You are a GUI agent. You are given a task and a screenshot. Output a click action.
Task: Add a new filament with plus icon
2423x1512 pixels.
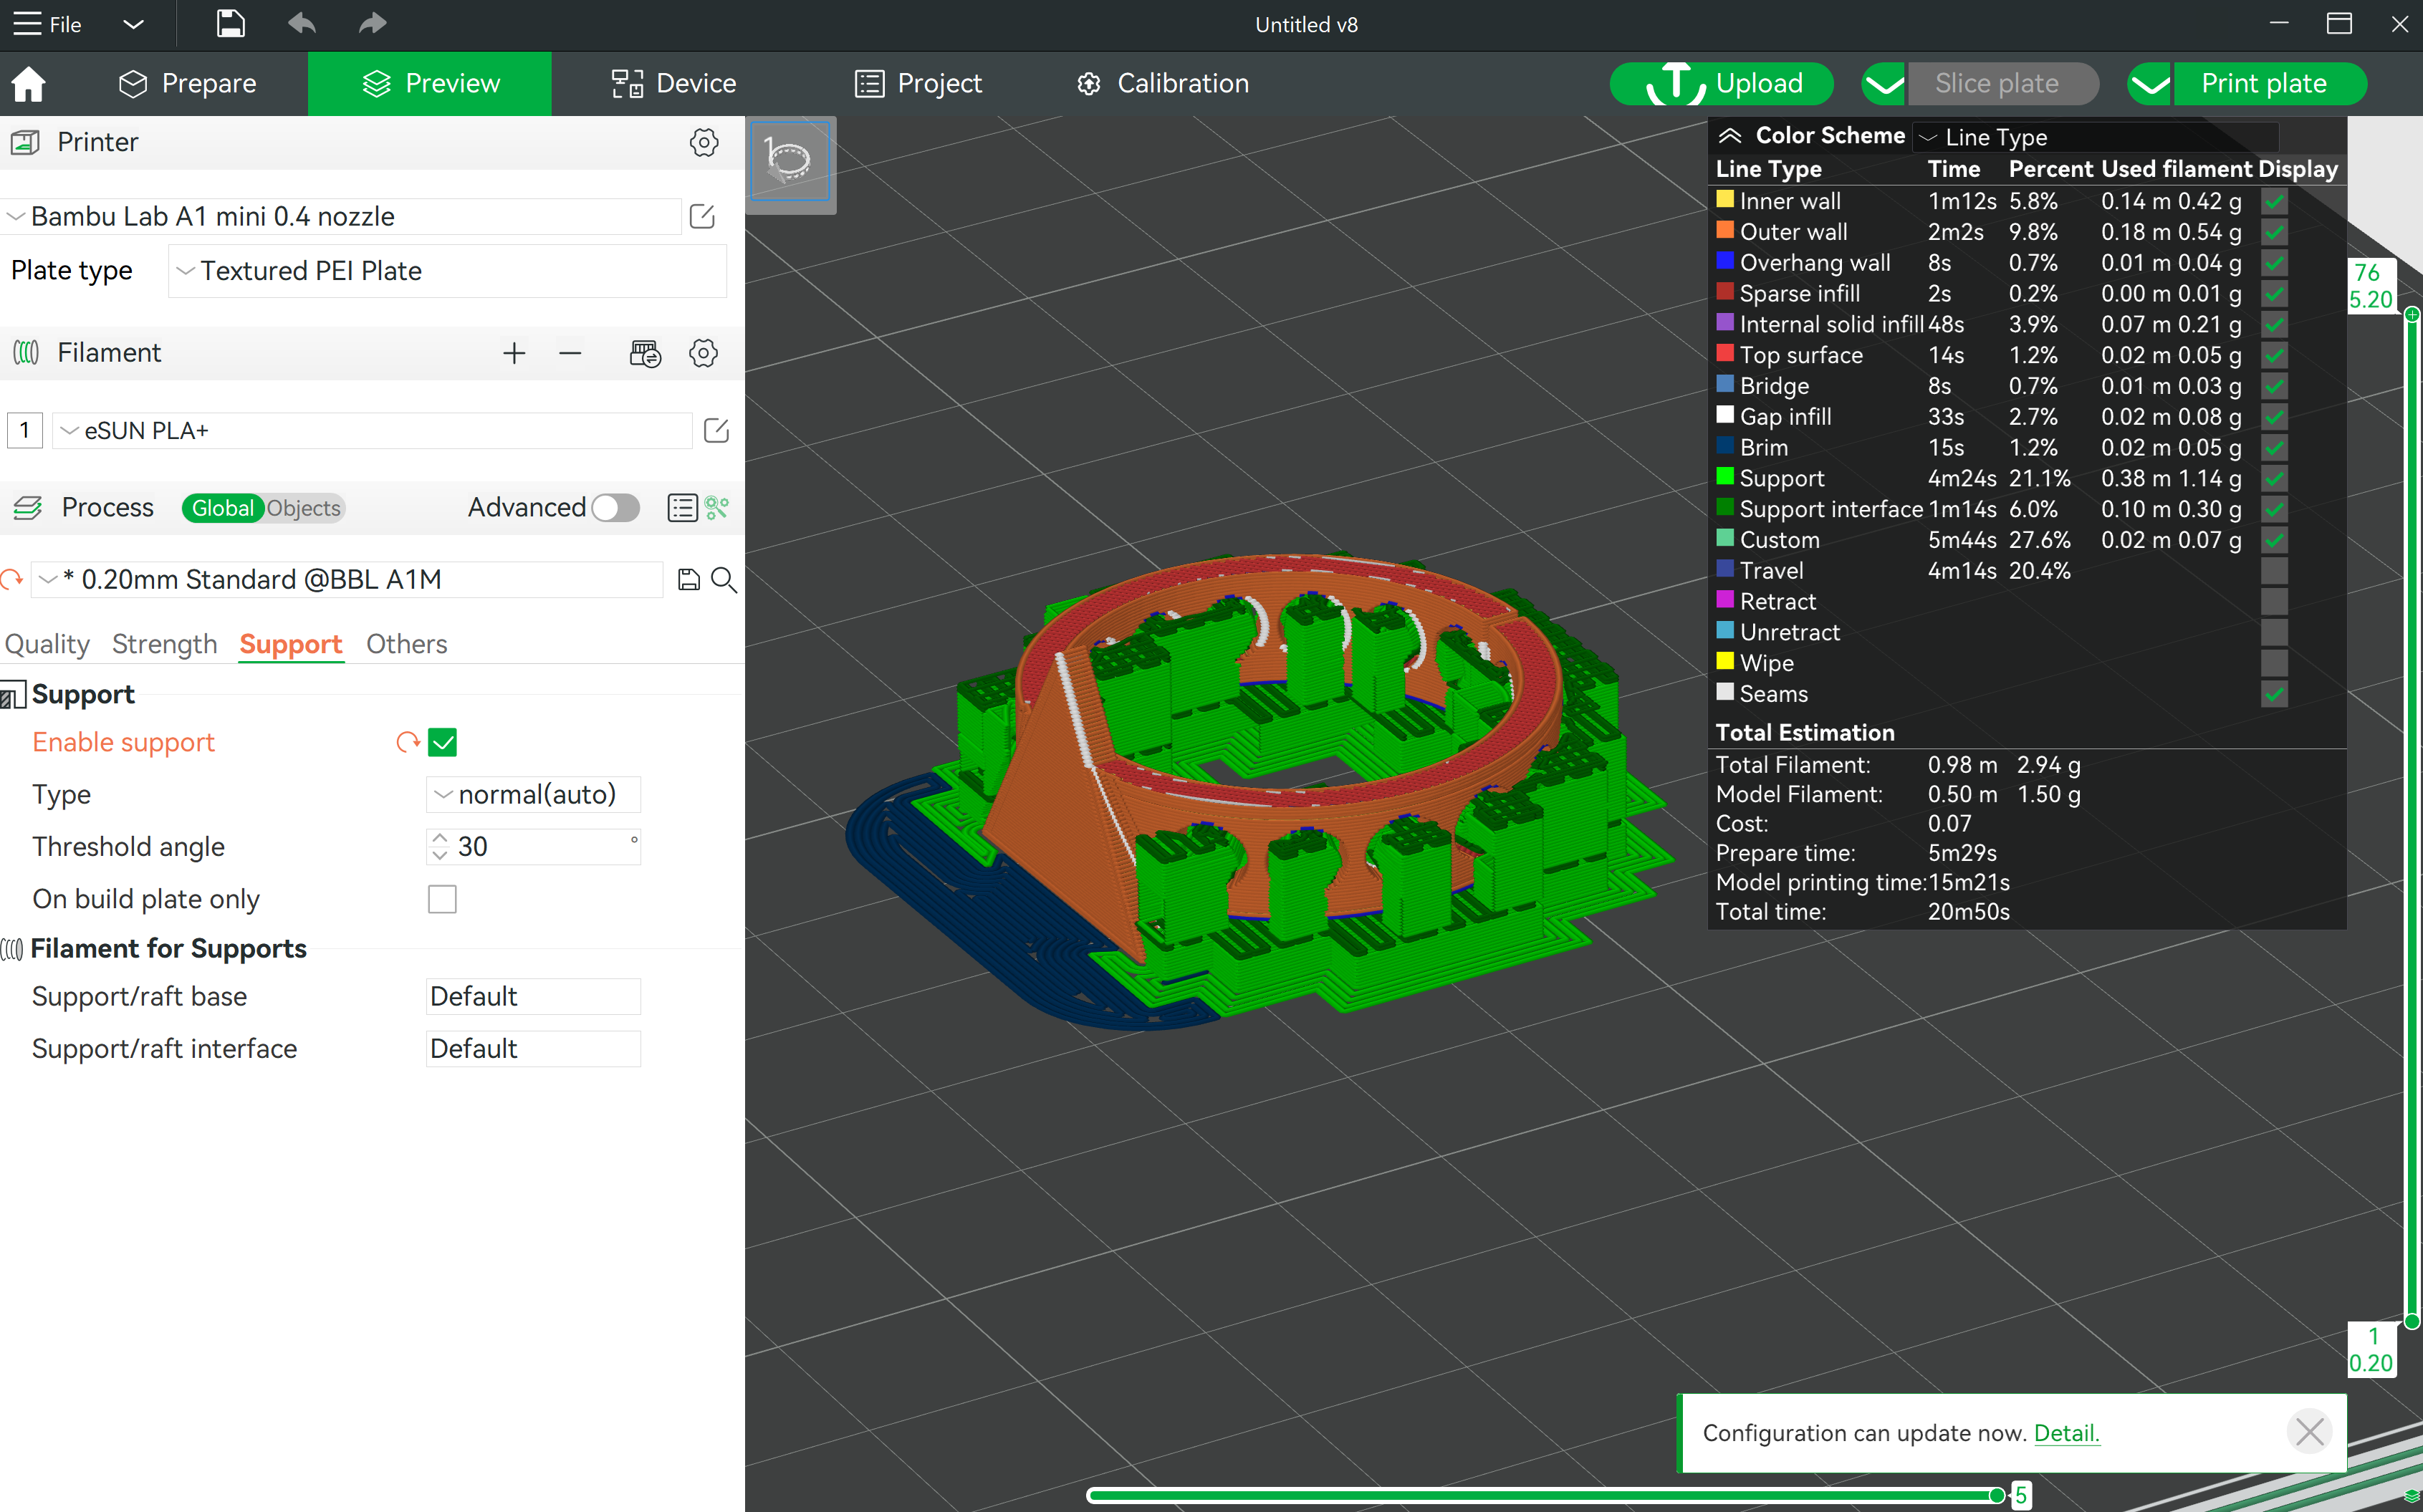tap(514, 353)
